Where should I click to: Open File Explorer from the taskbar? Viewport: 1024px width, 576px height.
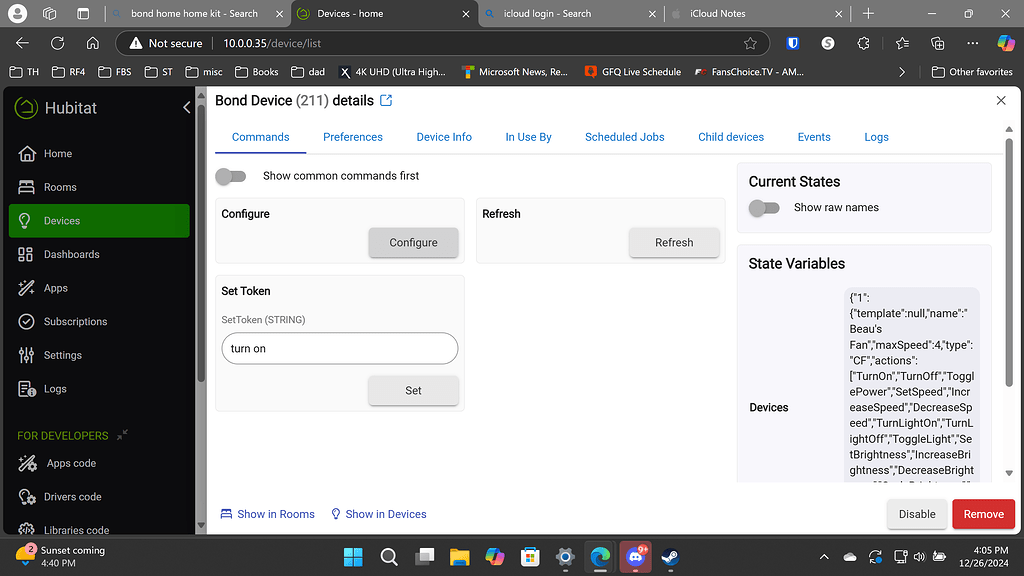(x=459, y=556)
